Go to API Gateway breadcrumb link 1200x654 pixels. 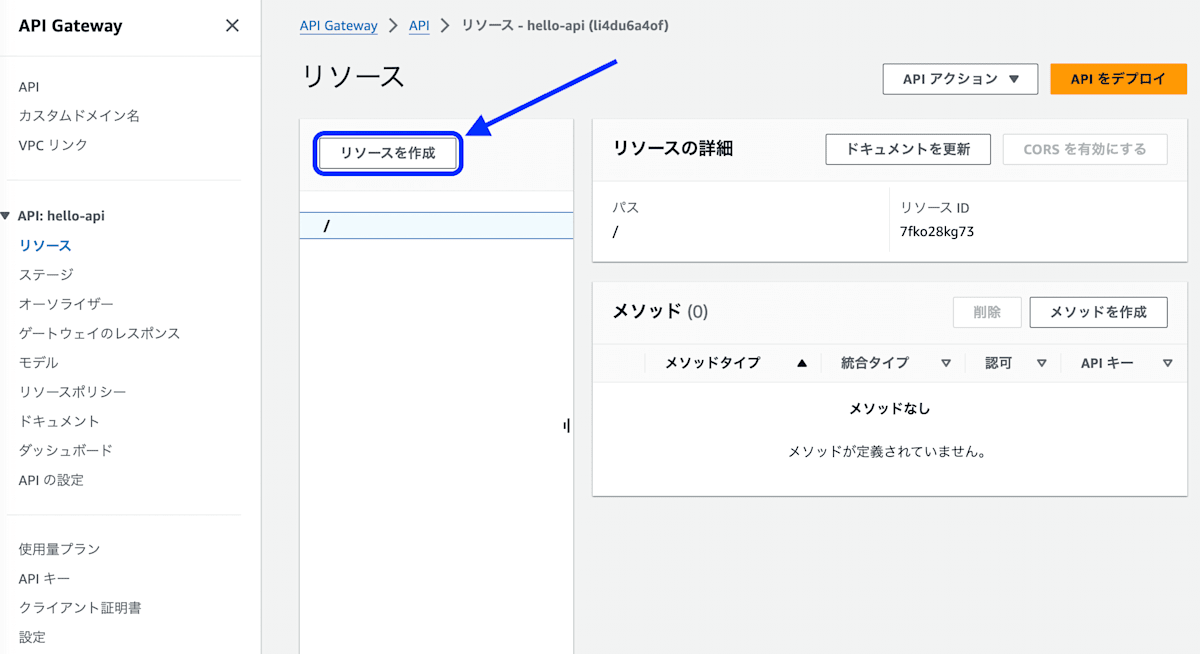click(x=339, y=26)
